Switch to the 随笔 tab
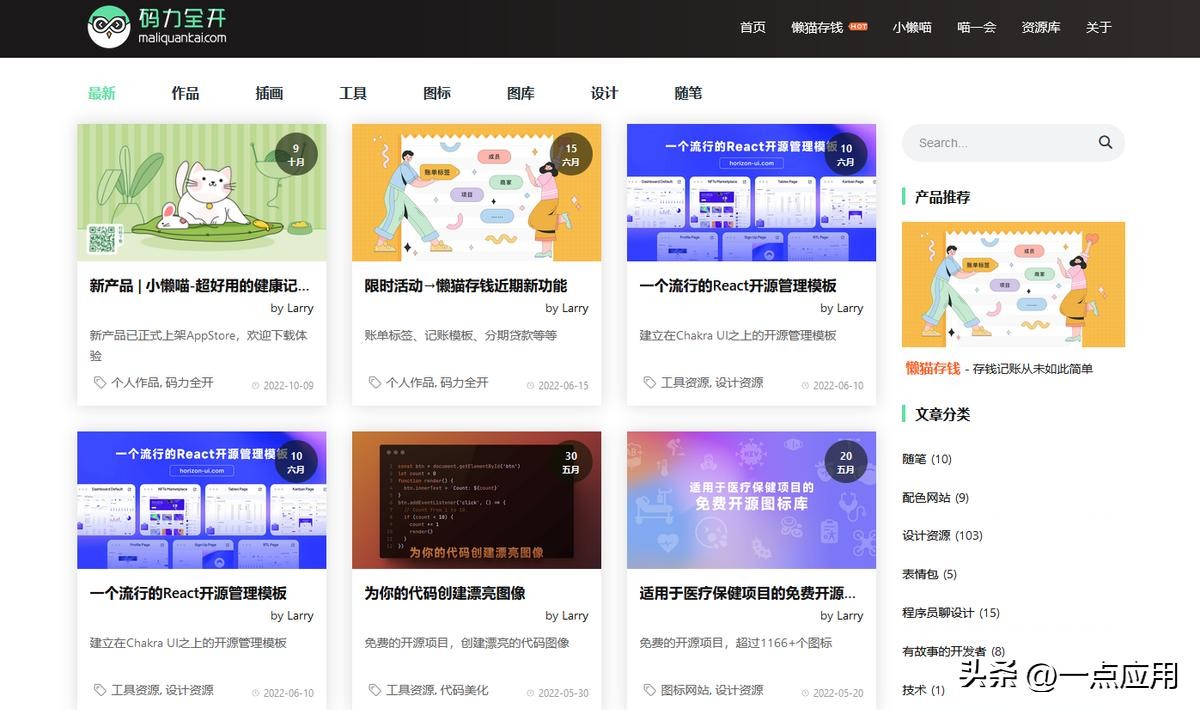 coord(688,93)
